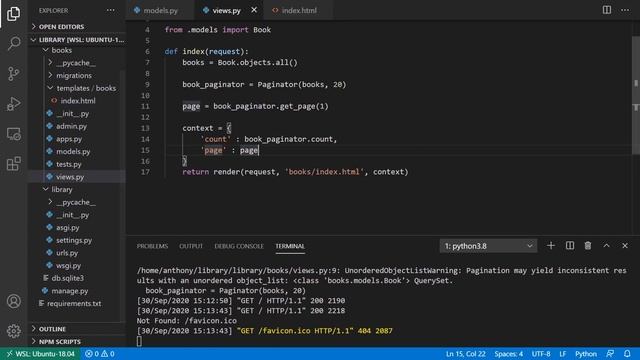Close the views.py tab
Image resolution: width=640 pixels, height=360 pixels.
[254, 10]
